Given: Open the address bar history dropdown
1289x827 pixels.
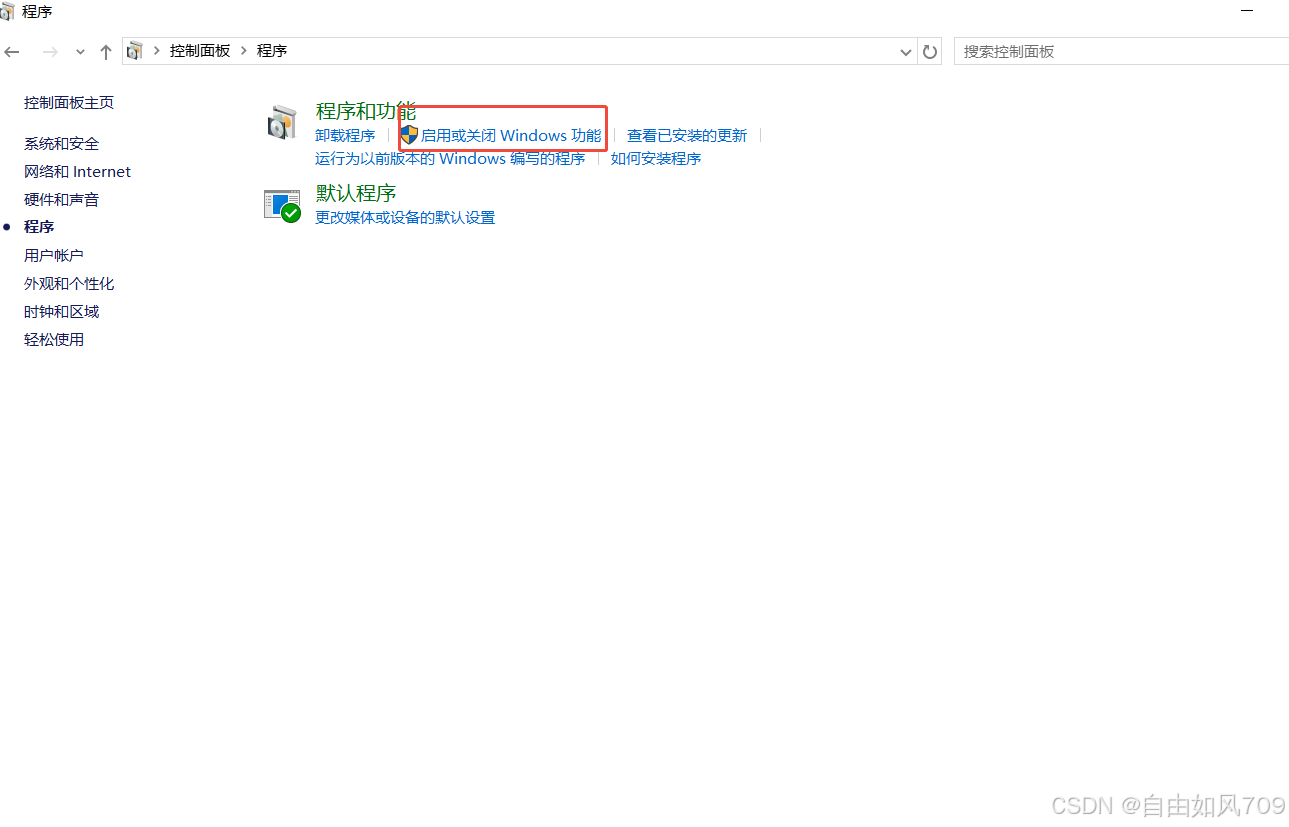Looking at the screenshot, I should click(x=906, y=51).
